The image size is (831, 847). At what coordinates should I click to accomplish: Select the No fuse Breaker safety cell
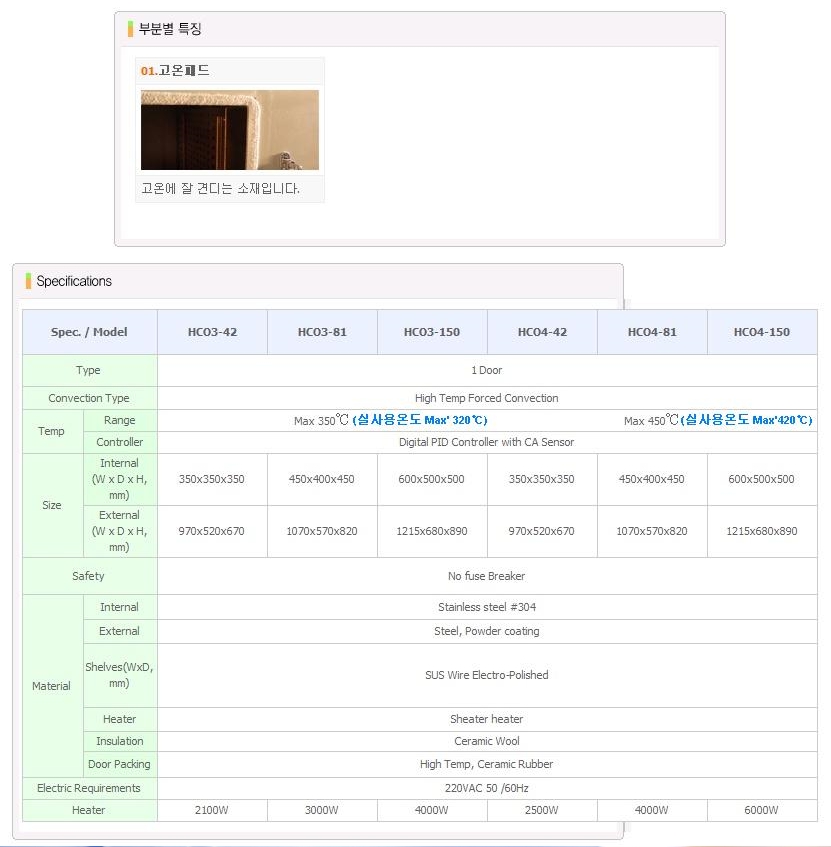[487, 576]
